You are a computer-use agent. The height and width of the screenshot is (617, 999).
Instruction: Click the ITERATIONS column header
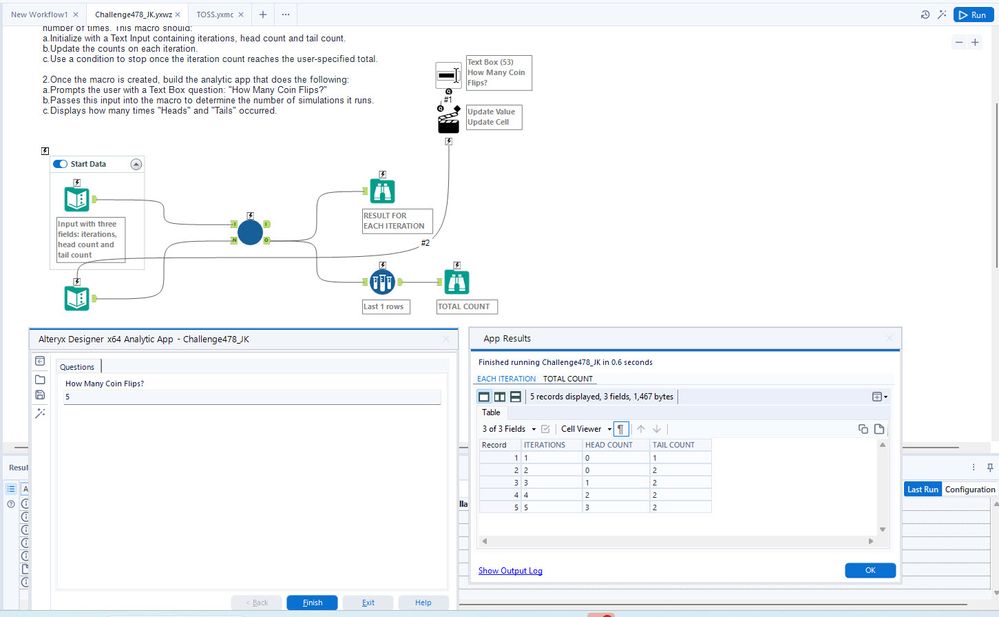551,445
